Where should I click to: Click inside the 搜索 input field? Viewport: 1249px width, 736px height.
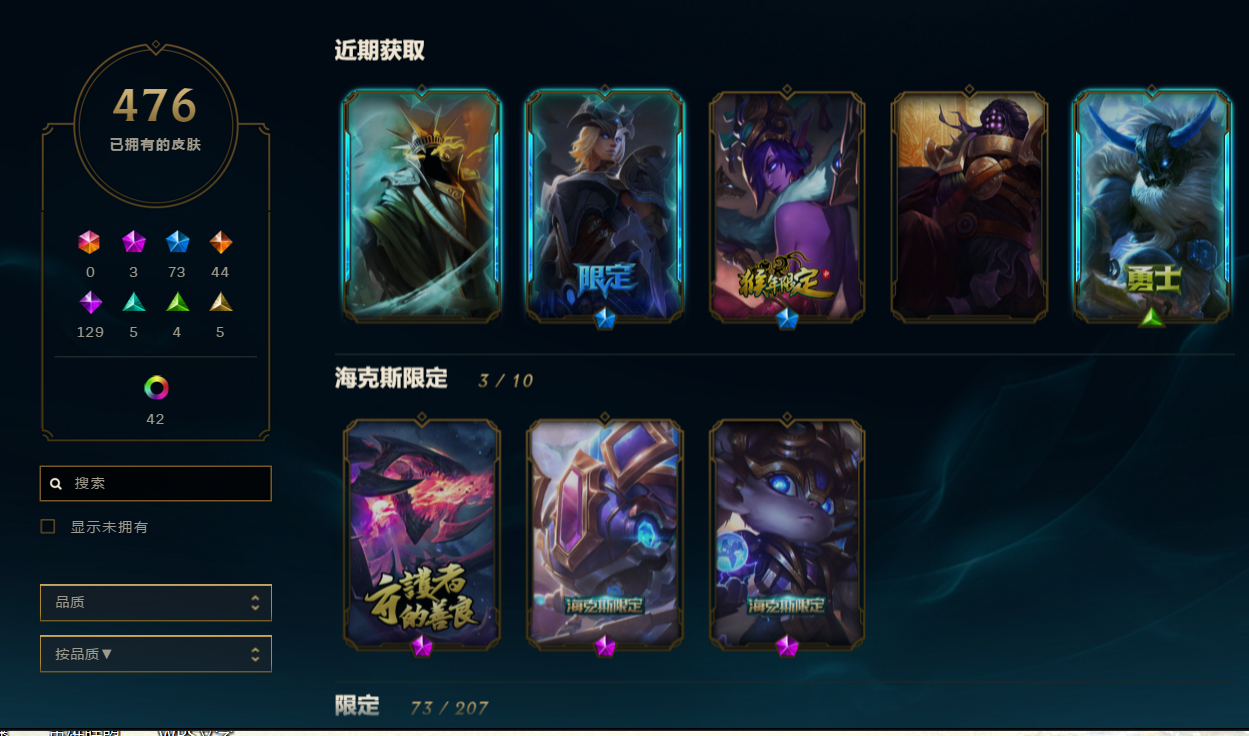point(156,483)
